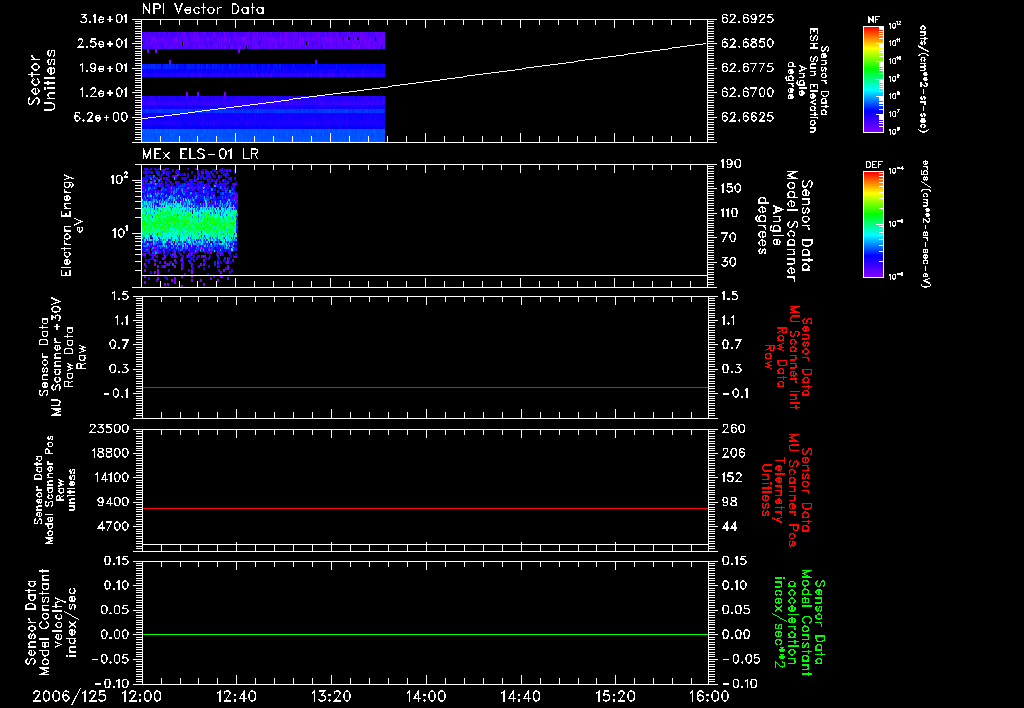This screenshot has width=1024, height=708.
Task: Click the red 'MU Scanner Inh Raw Data' label
Action: (788, 357)
